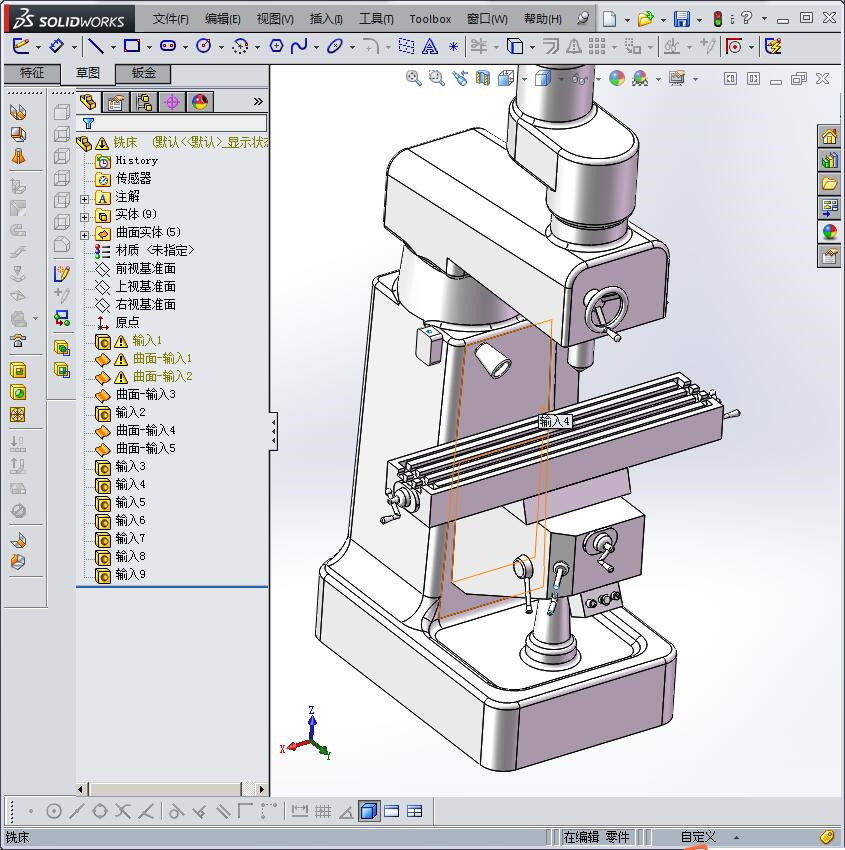Viewport: 845px width, 850px height.
Task: Select the Spline sketch tool
Action: (x=298, y=45)
